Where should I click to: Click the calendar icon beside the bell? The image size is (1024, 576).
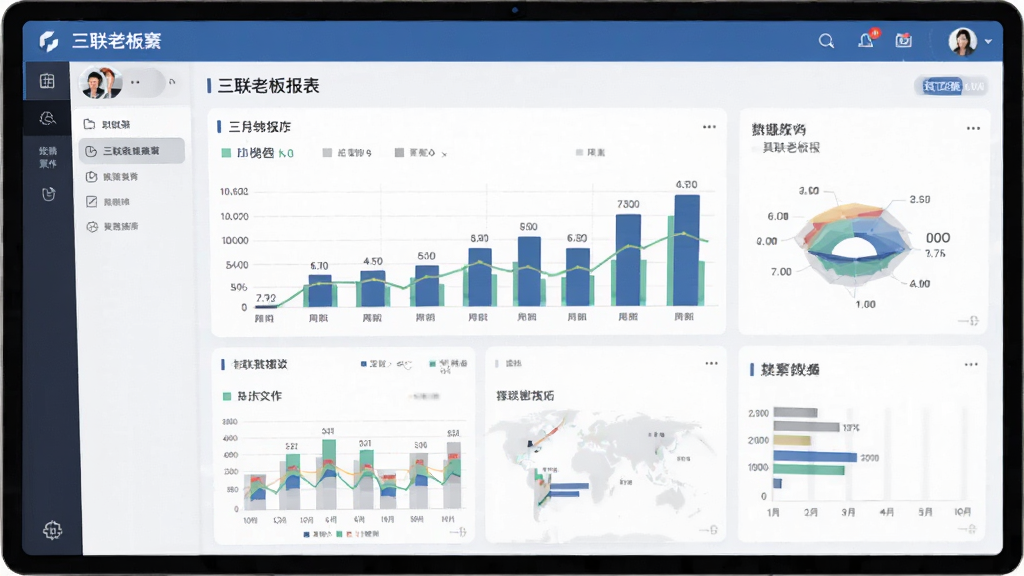[x=904, y=40]
